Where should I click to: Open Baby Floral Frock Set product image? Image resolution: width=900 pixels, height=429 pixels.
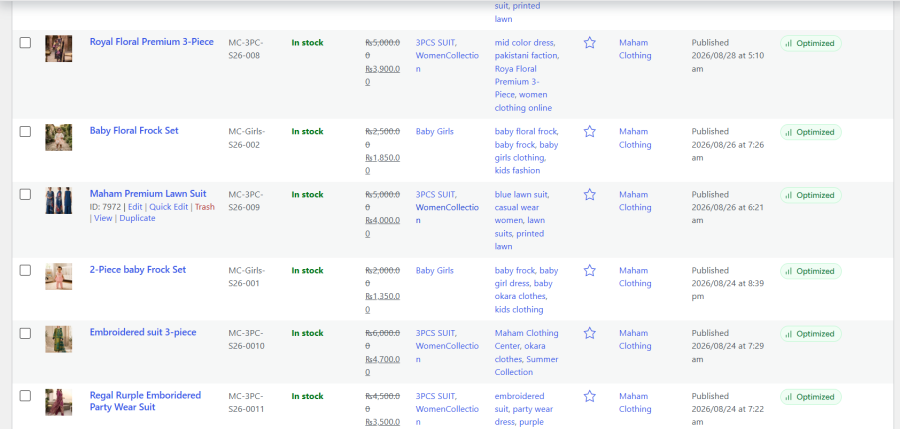point(59,137)
